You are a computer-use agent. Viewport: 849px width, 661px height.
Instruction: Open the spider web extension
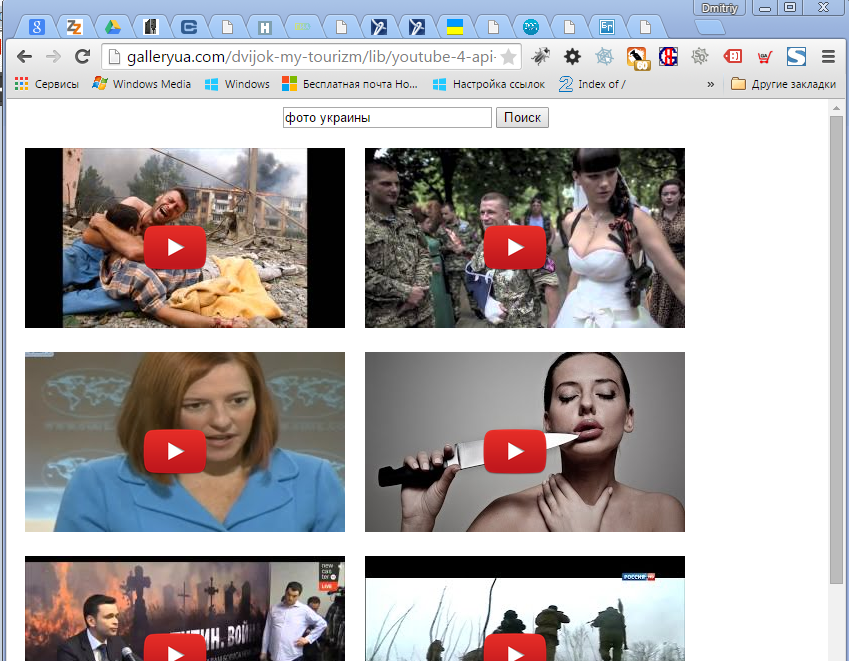604,56
